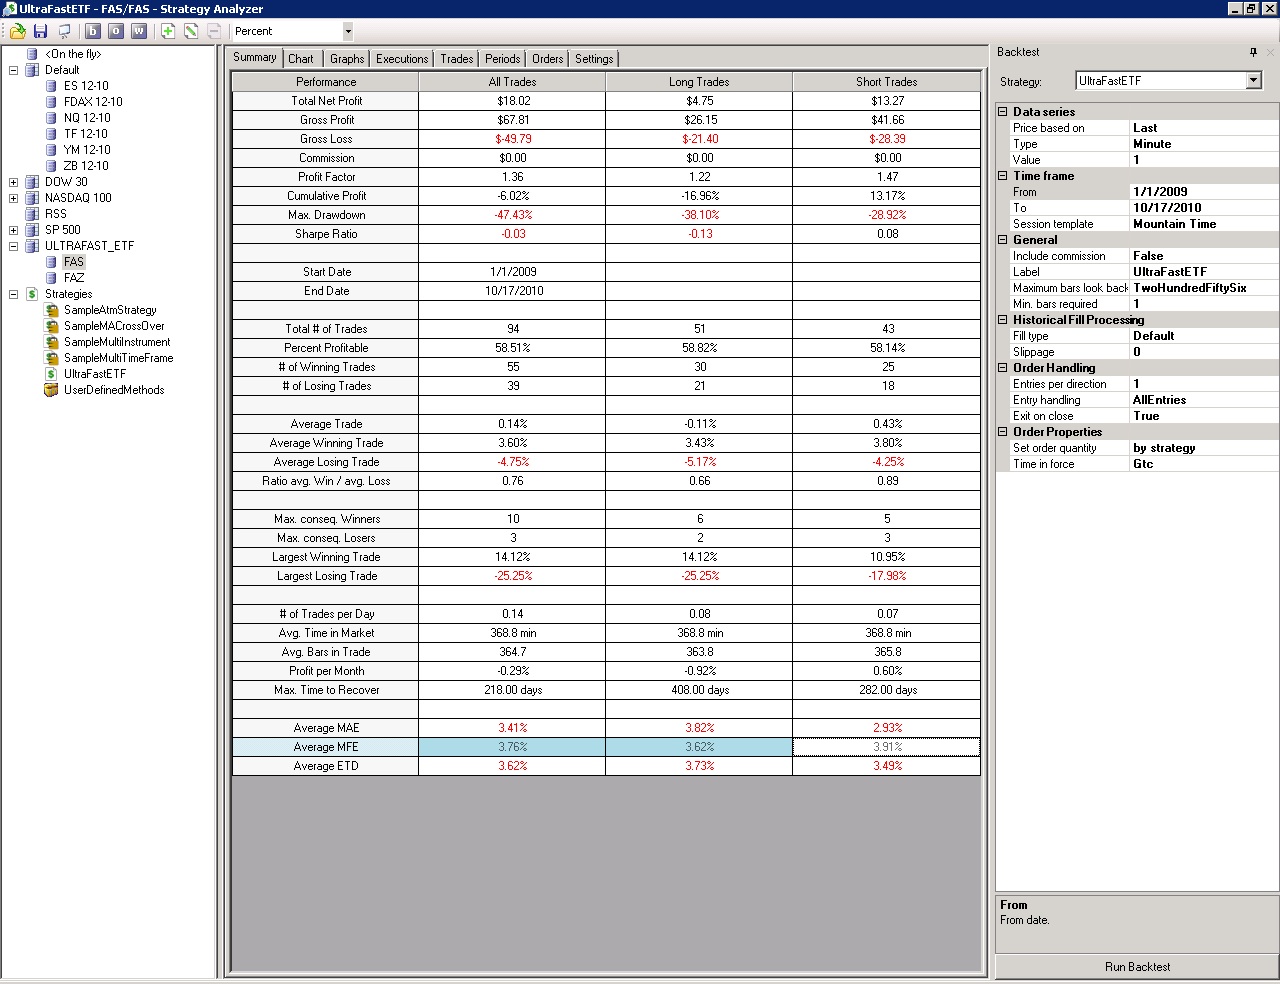
Task: Click the green plus add-item icon
Action: tap(168, 31)
